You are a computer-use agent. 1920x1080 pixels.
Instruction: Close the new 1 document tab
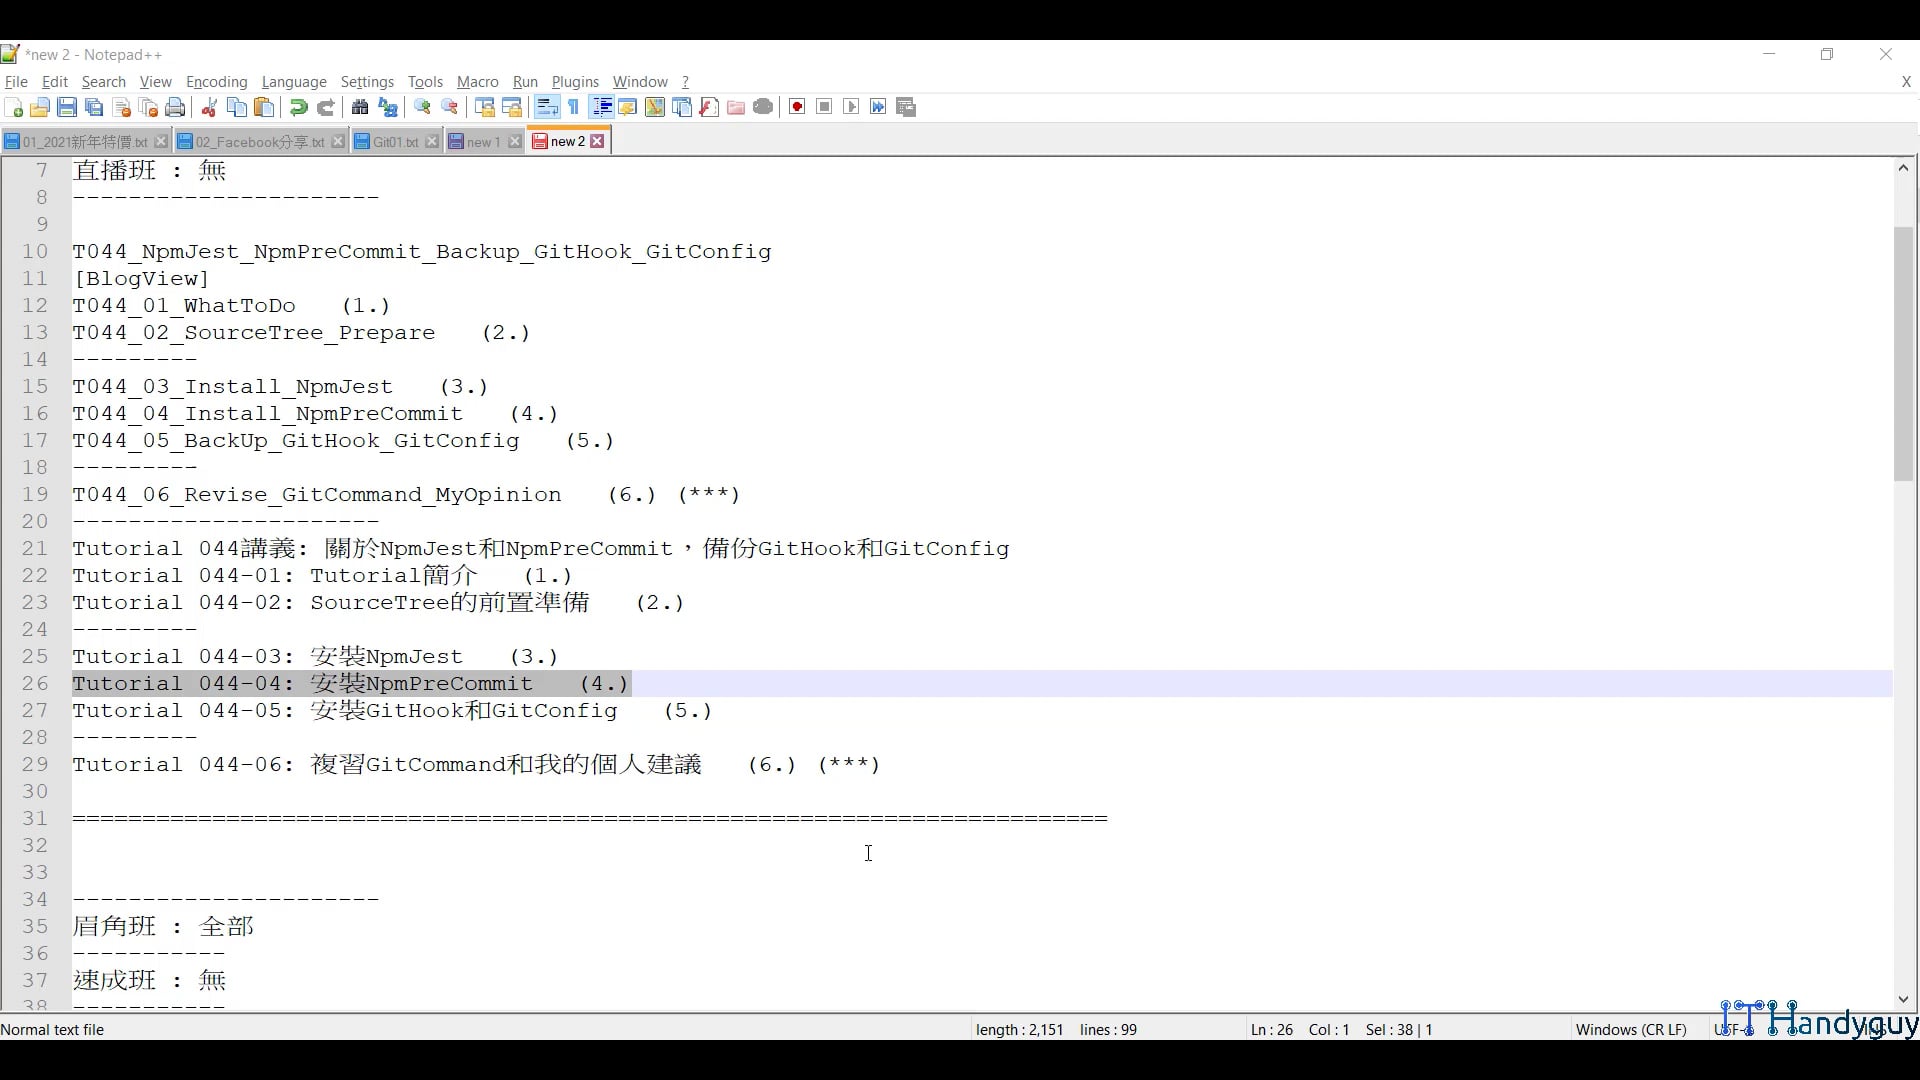[x=514, y=141]
